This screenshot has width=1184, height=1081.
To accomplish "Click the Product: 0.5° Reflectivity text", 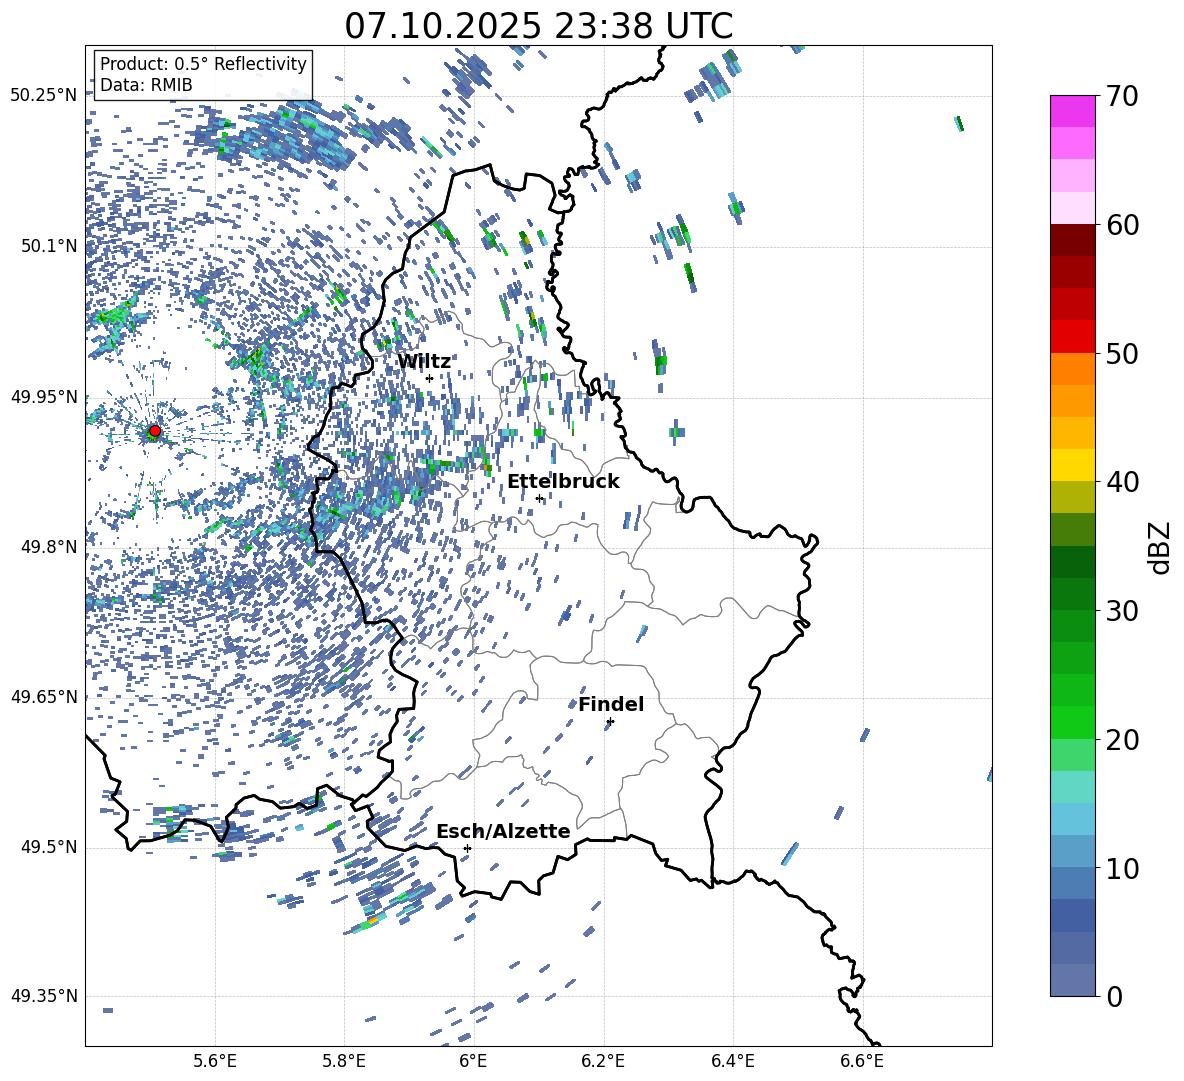I will [x=203, y=64].
